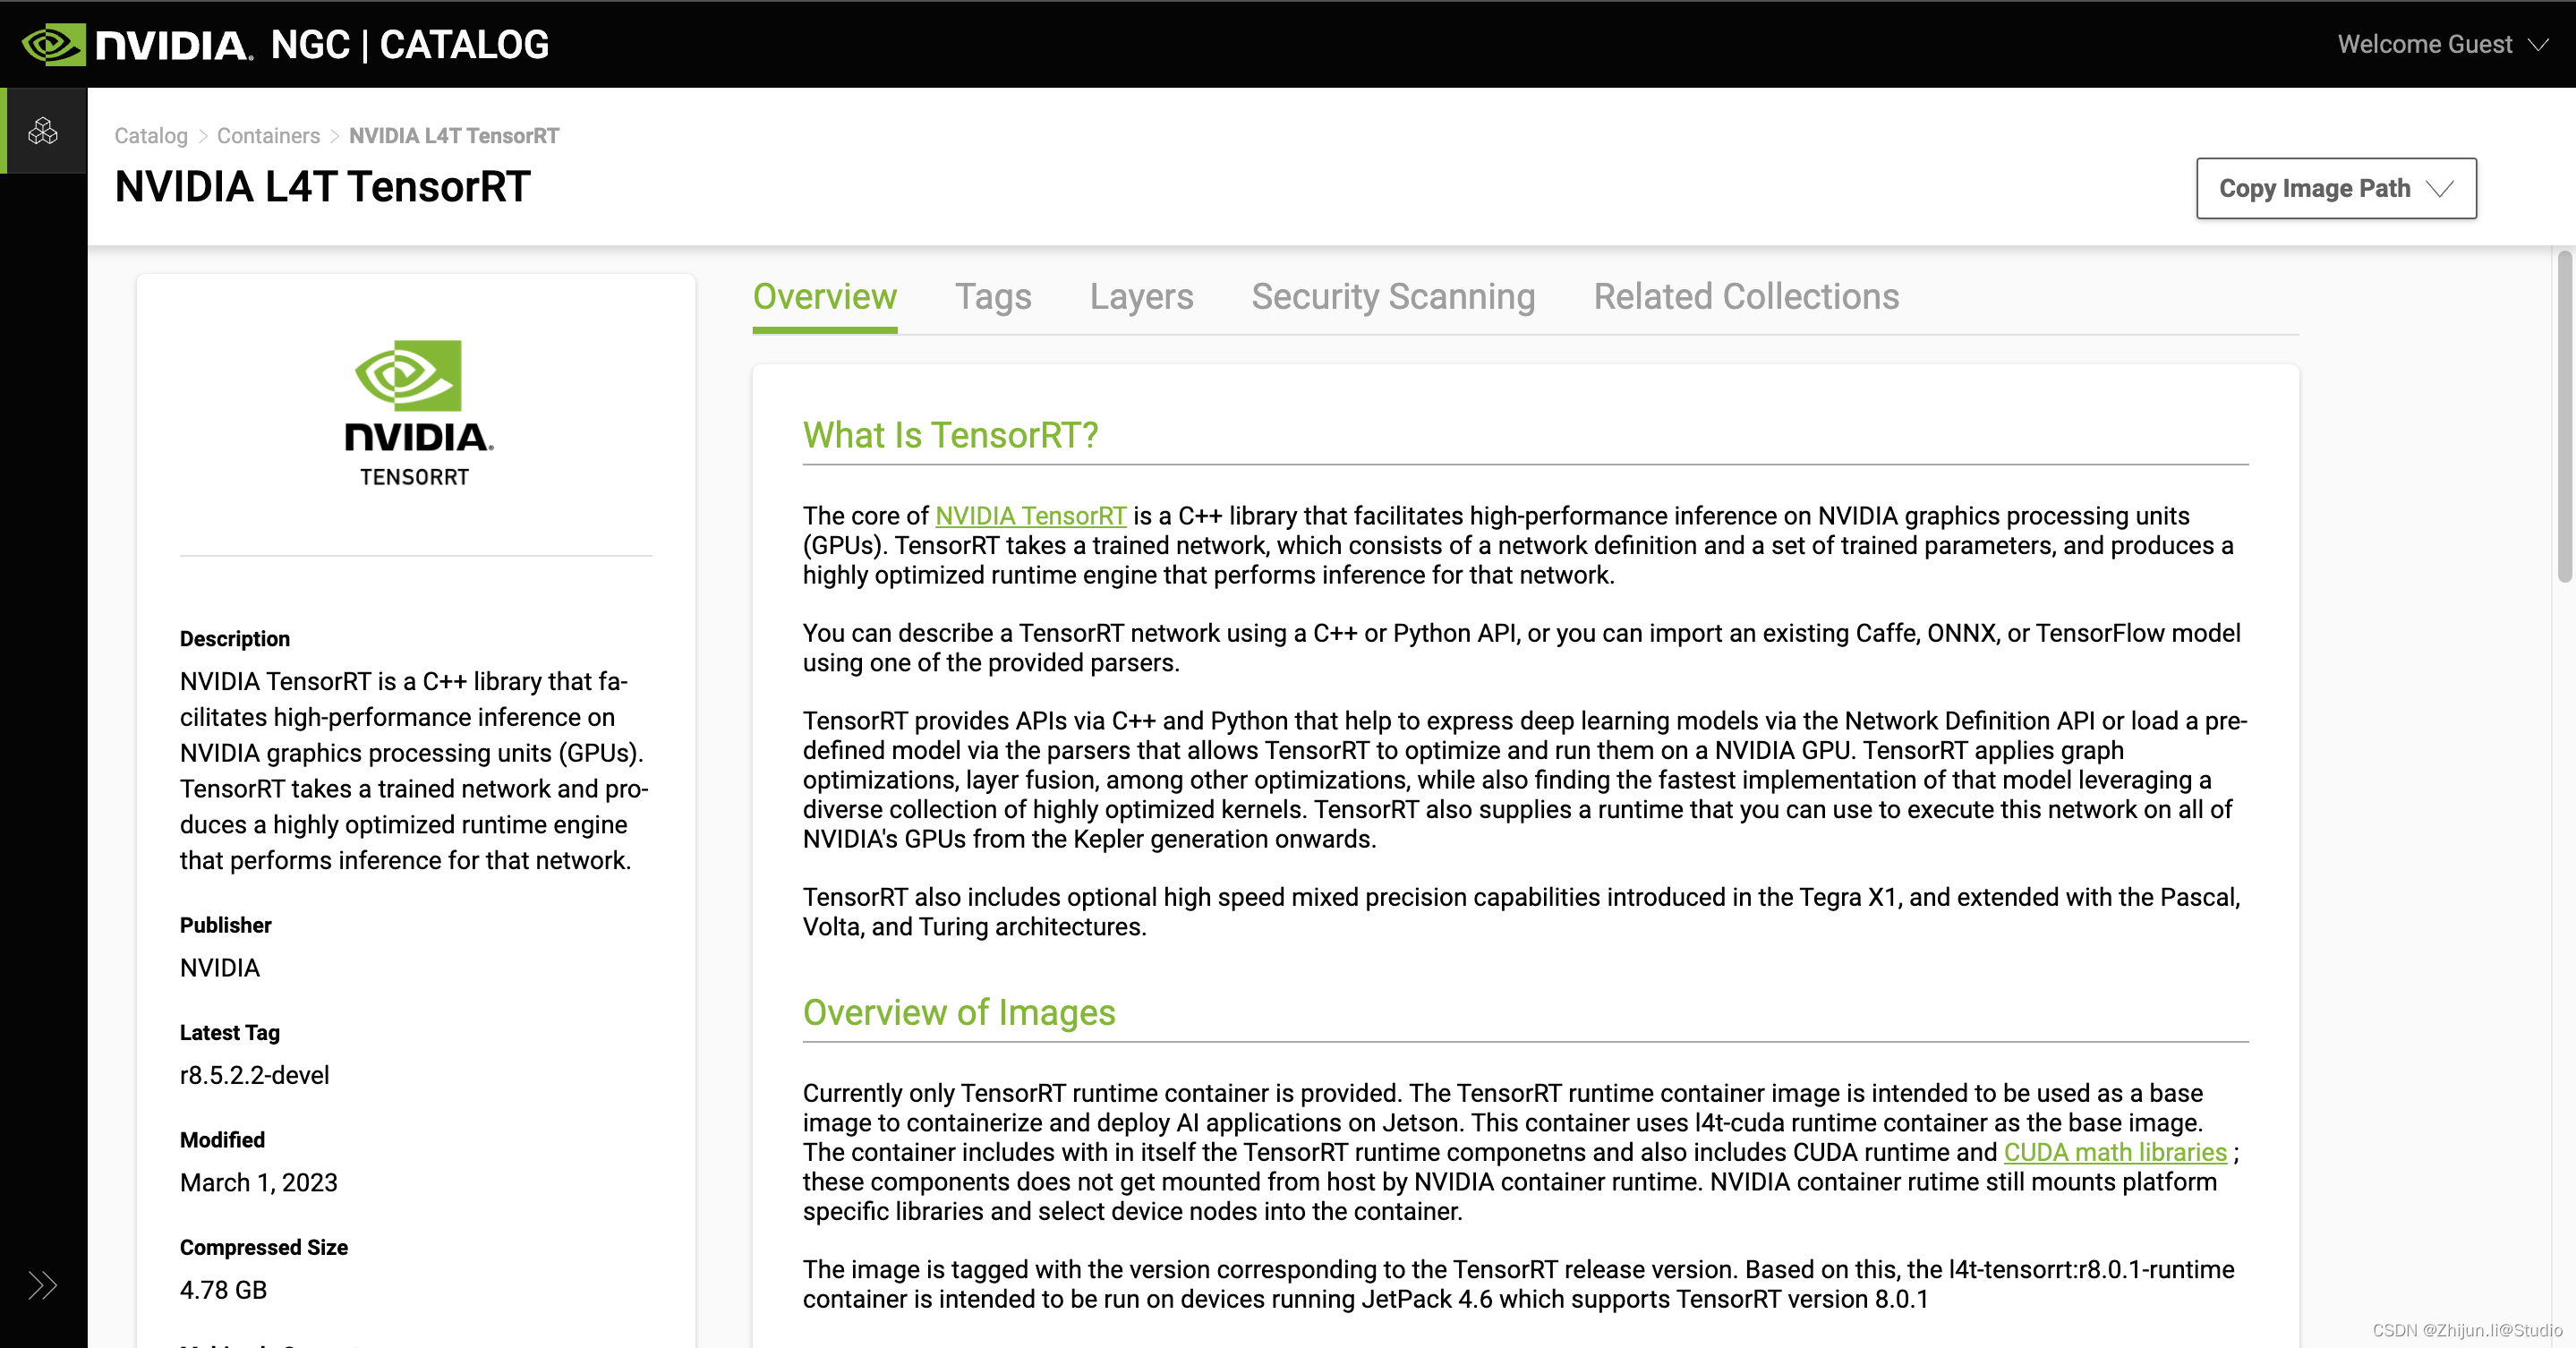Image resolution: width=2576 pixels, height=1348 pixels.
Task: Follow the NVIDIA TensorRT hyperlink
Action: pyautogui.click(x=1031, y=516)
